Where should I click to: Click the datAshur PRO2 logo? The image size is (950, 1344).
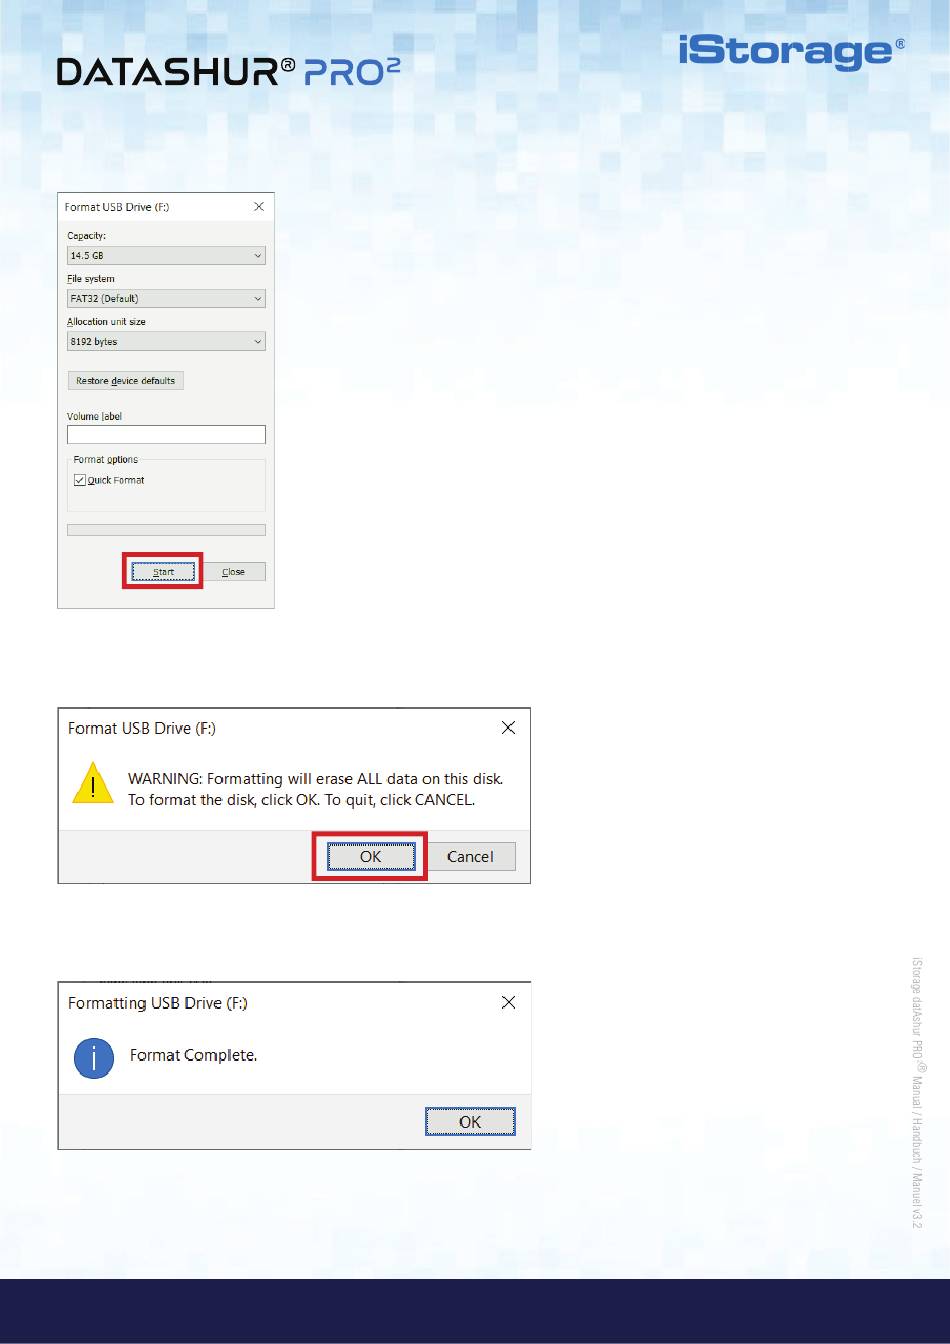point(229,72)
